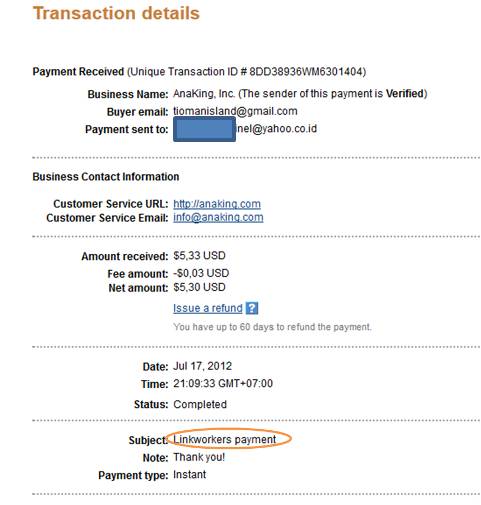Viewport: 481px width, 505px height.
Task: Open the http://anaking.com customer service URL
Action: [217, 204]
